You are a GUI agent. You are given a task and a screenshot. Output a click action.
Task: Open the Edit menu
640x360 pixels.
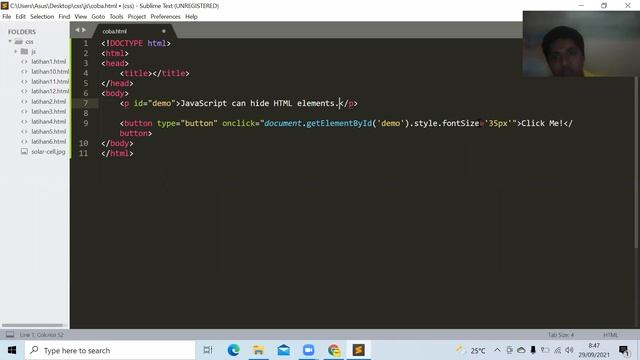tap(20, 17)
